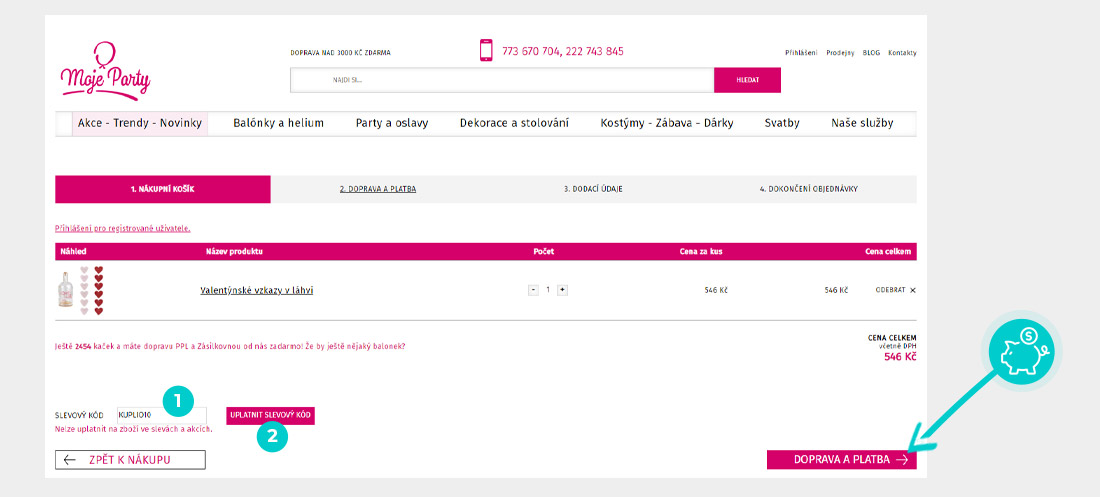Continue with Doprava a platba button
The height and width of the screenshot is (497, 1100).
point(841,460)
